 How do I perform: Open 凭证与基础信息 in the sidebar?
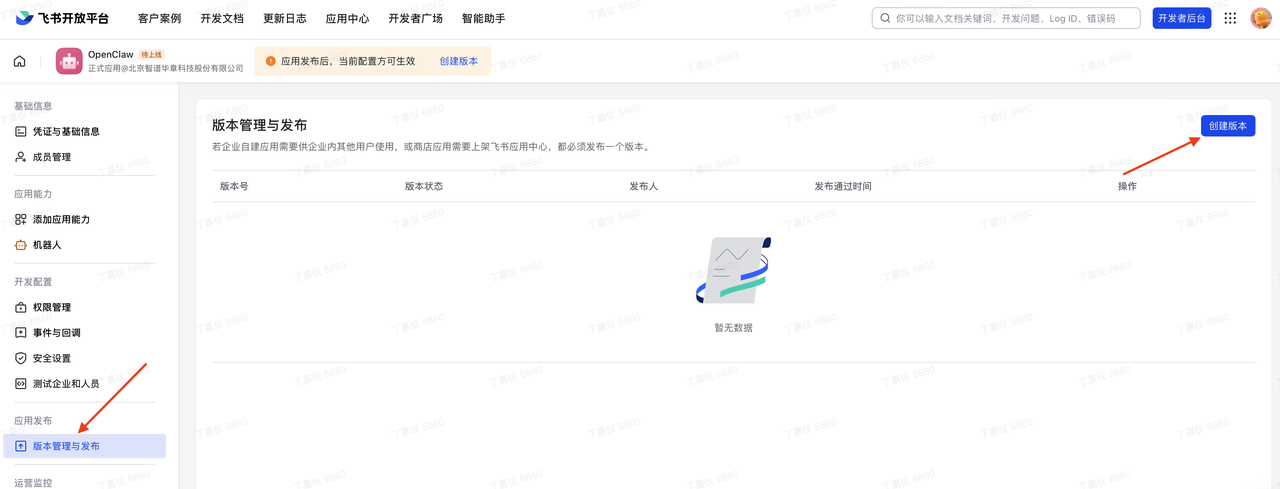tap(66, 132)
